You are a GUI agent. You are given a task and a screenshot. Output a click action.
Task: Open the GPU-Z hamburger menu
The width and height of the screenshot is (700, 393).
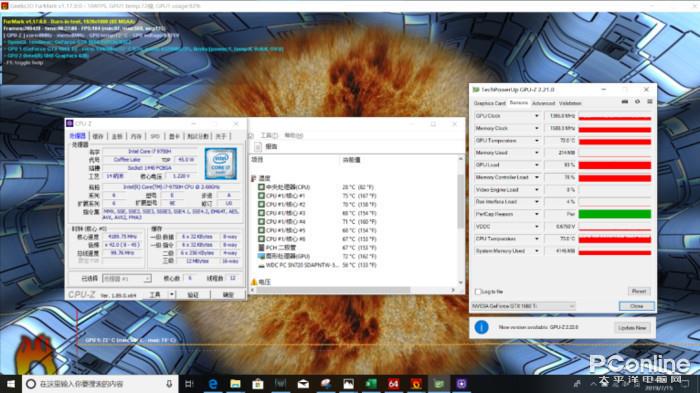tap(650, 102)
